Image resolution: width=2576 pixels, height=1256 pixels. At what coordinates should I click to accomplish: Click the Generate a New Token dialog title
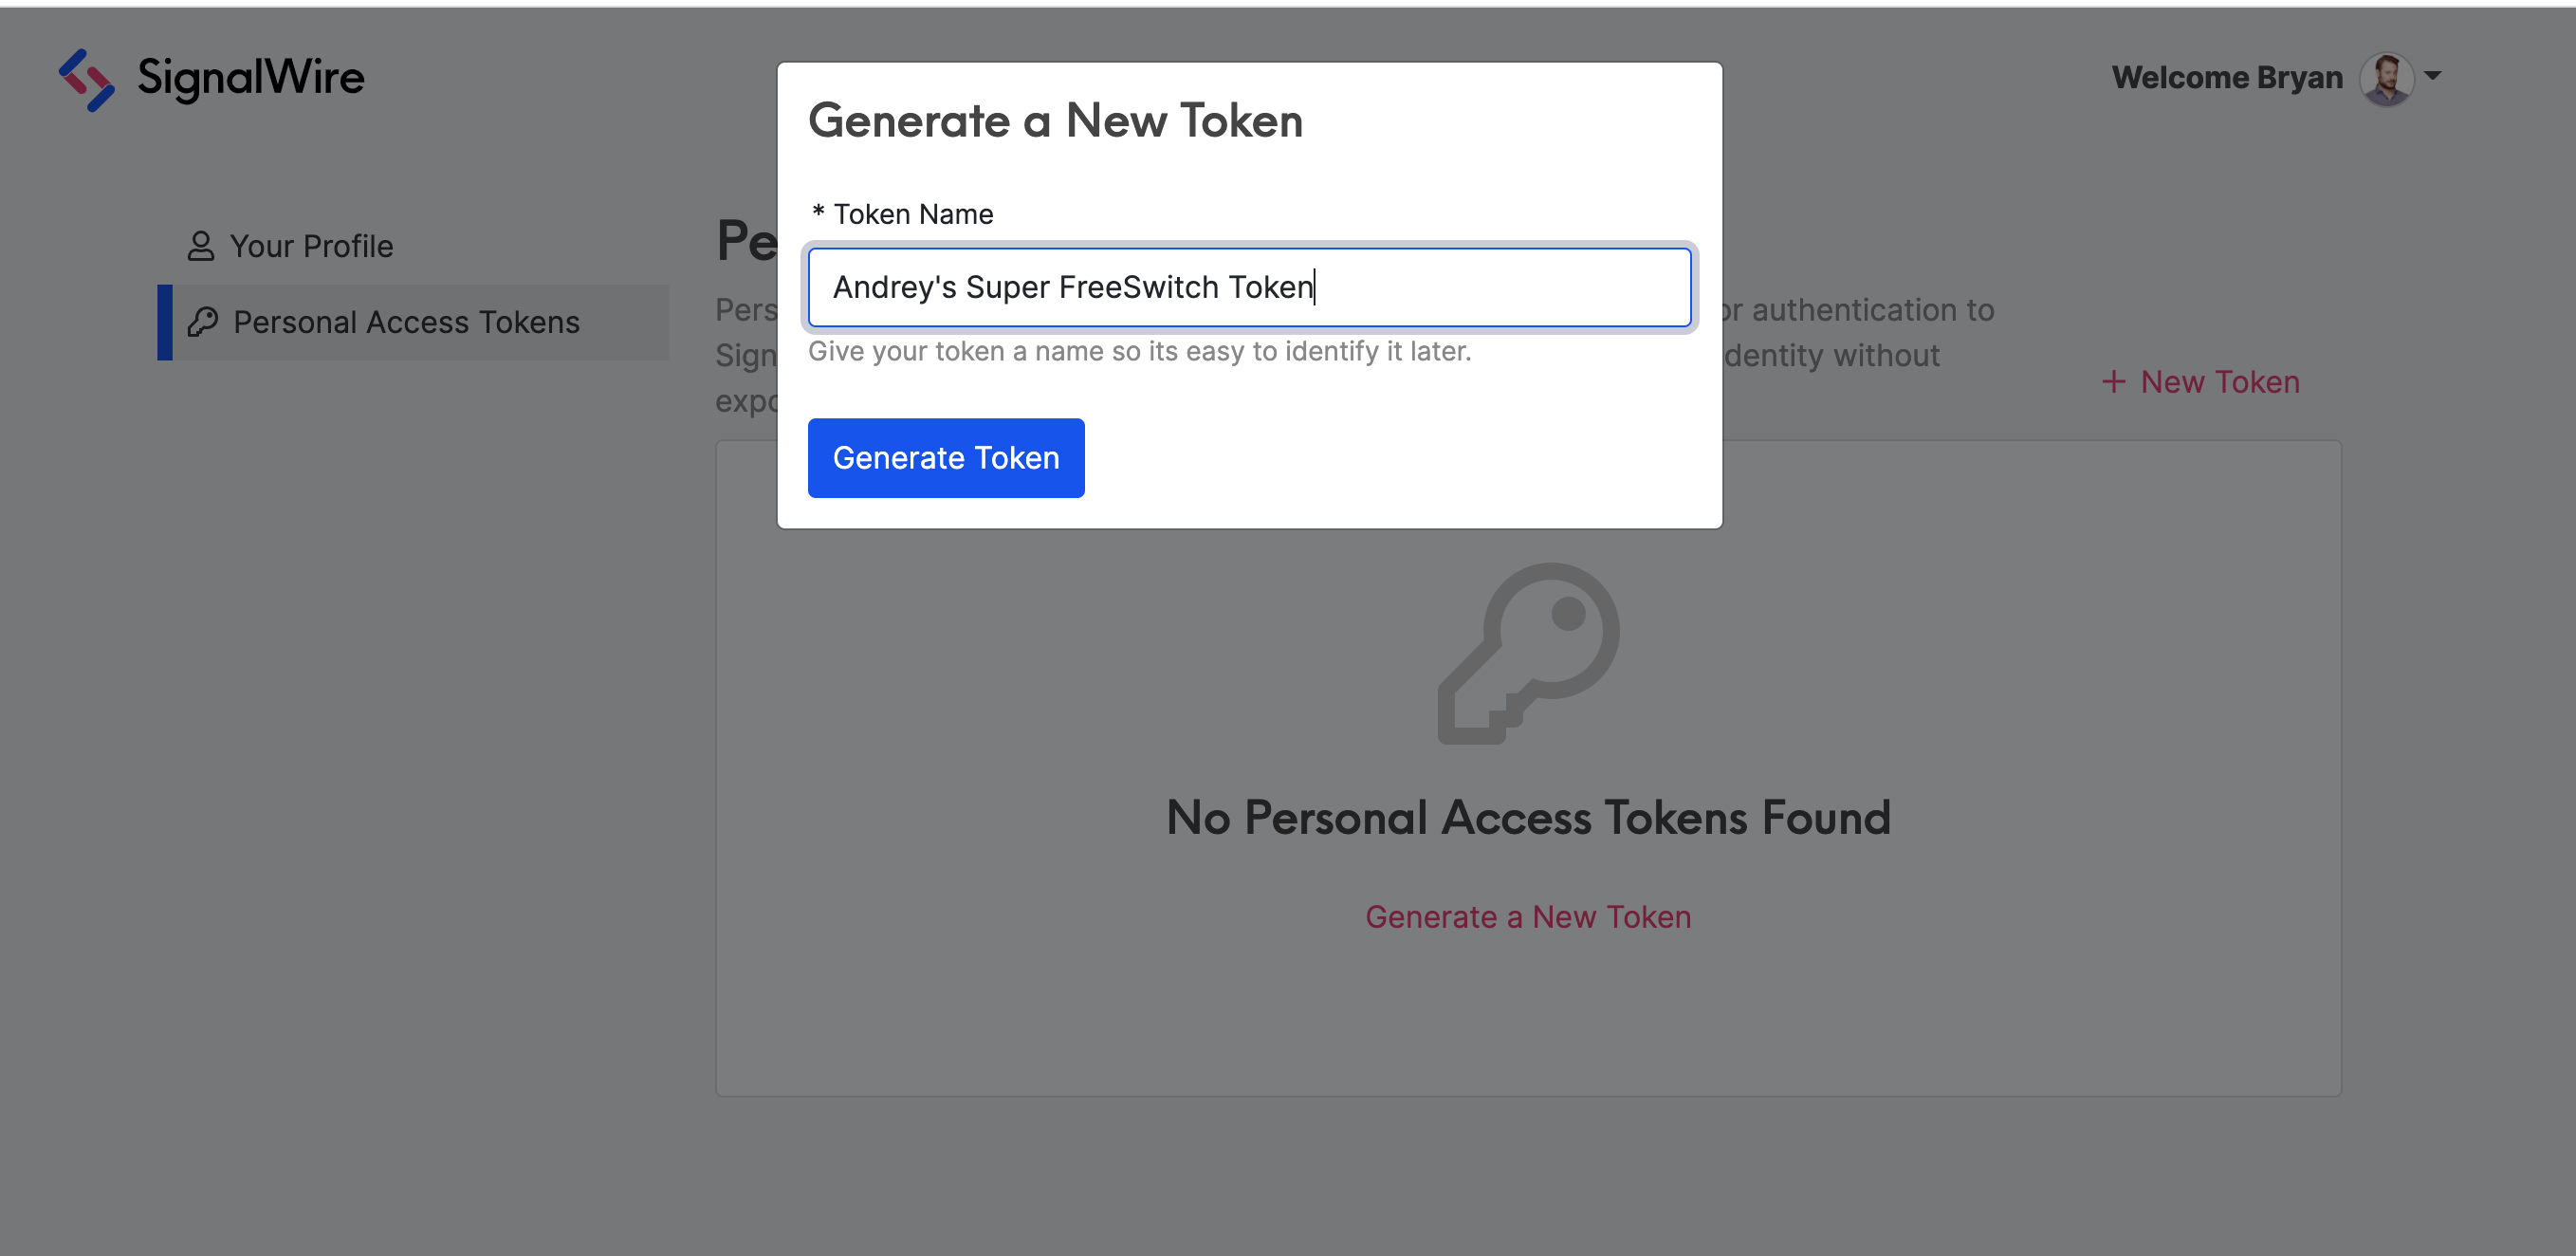(1055, 121)
